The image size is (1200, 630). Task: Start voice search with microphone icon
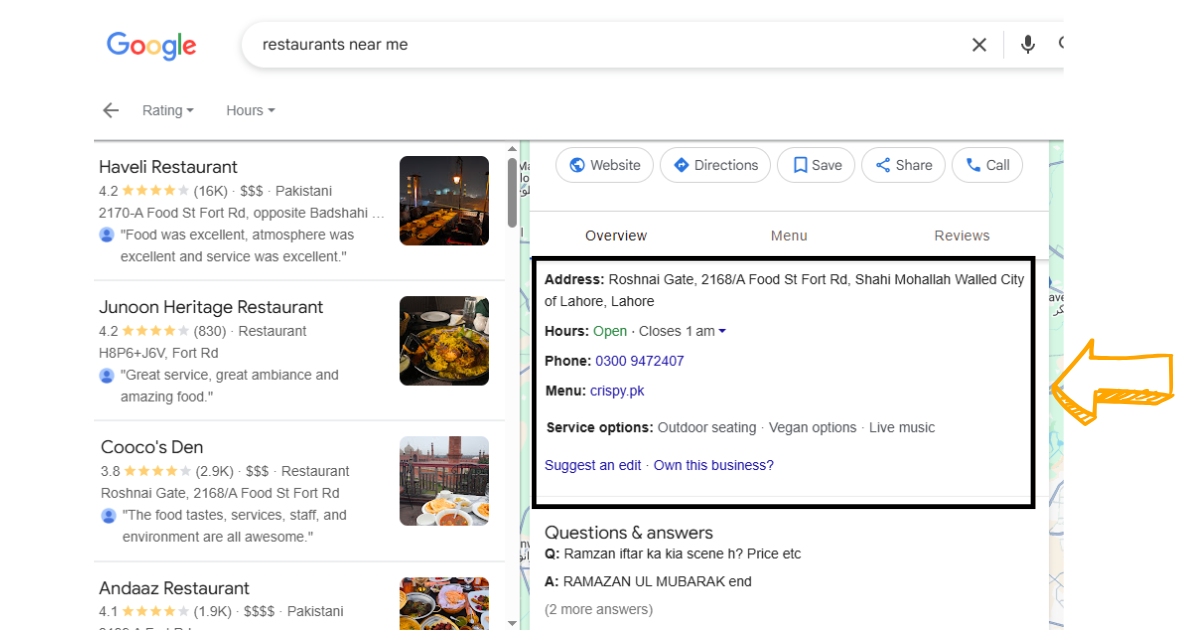click(1027, 45)
